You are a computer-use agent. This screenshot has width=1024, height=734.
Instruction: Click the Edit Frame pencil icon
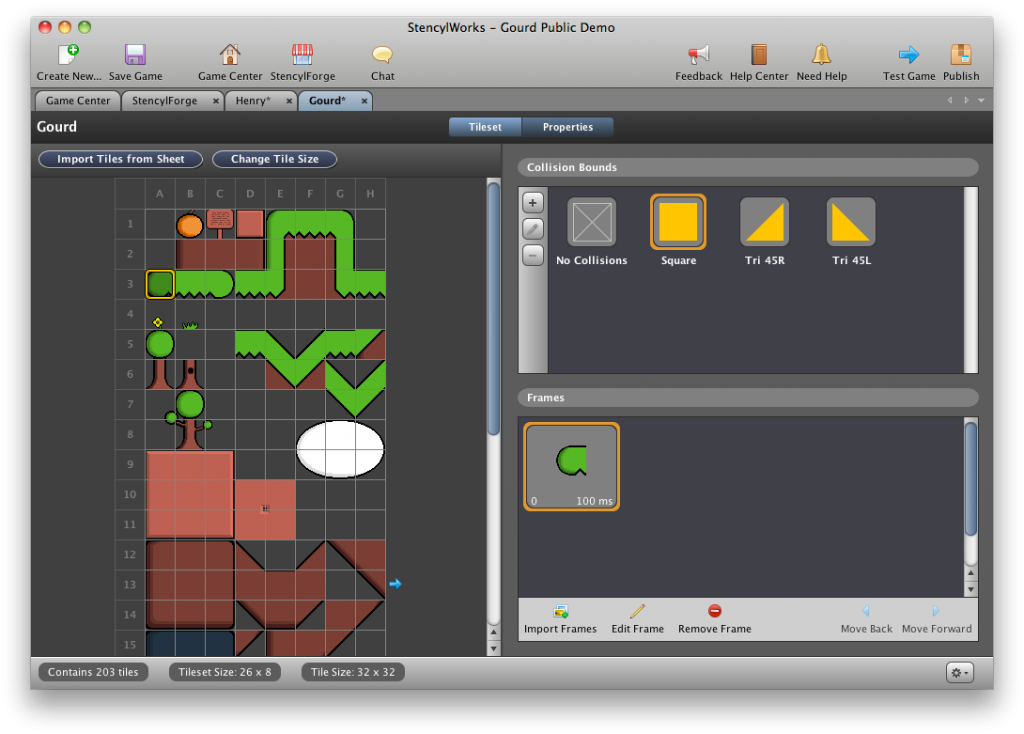[x=637, y=611]
